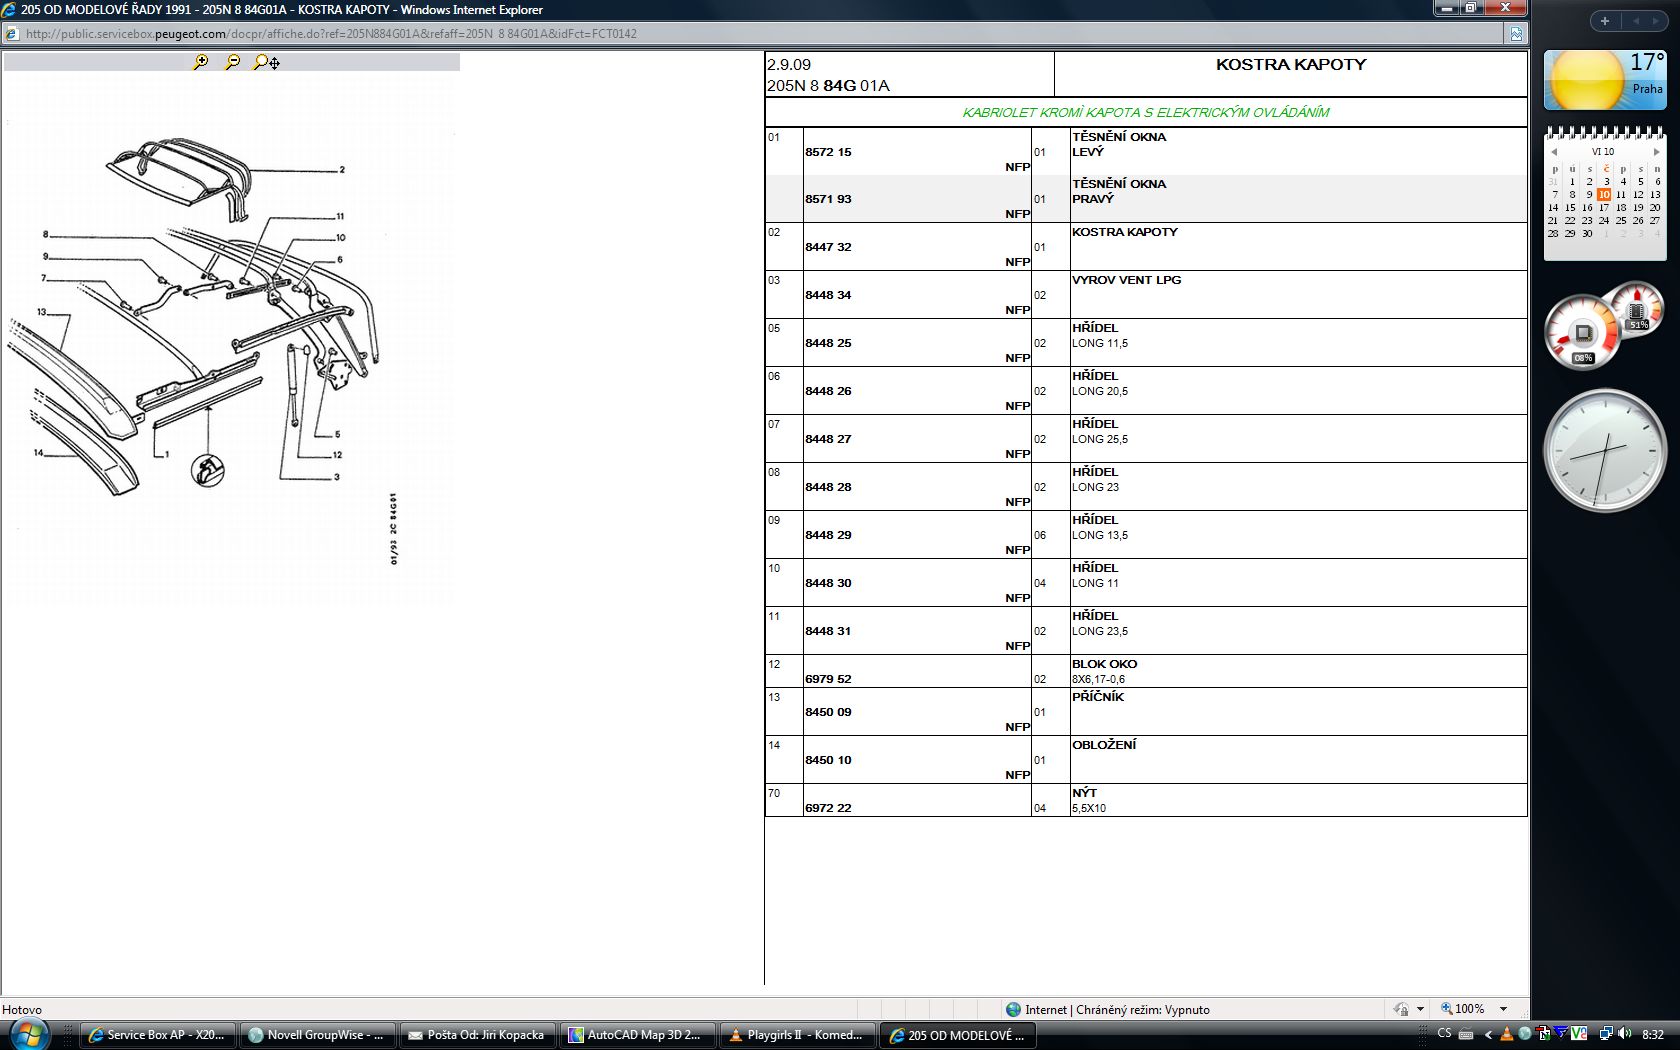
Task: Open Novell GroupWise from the taskbar
Action: [316, 1035]
